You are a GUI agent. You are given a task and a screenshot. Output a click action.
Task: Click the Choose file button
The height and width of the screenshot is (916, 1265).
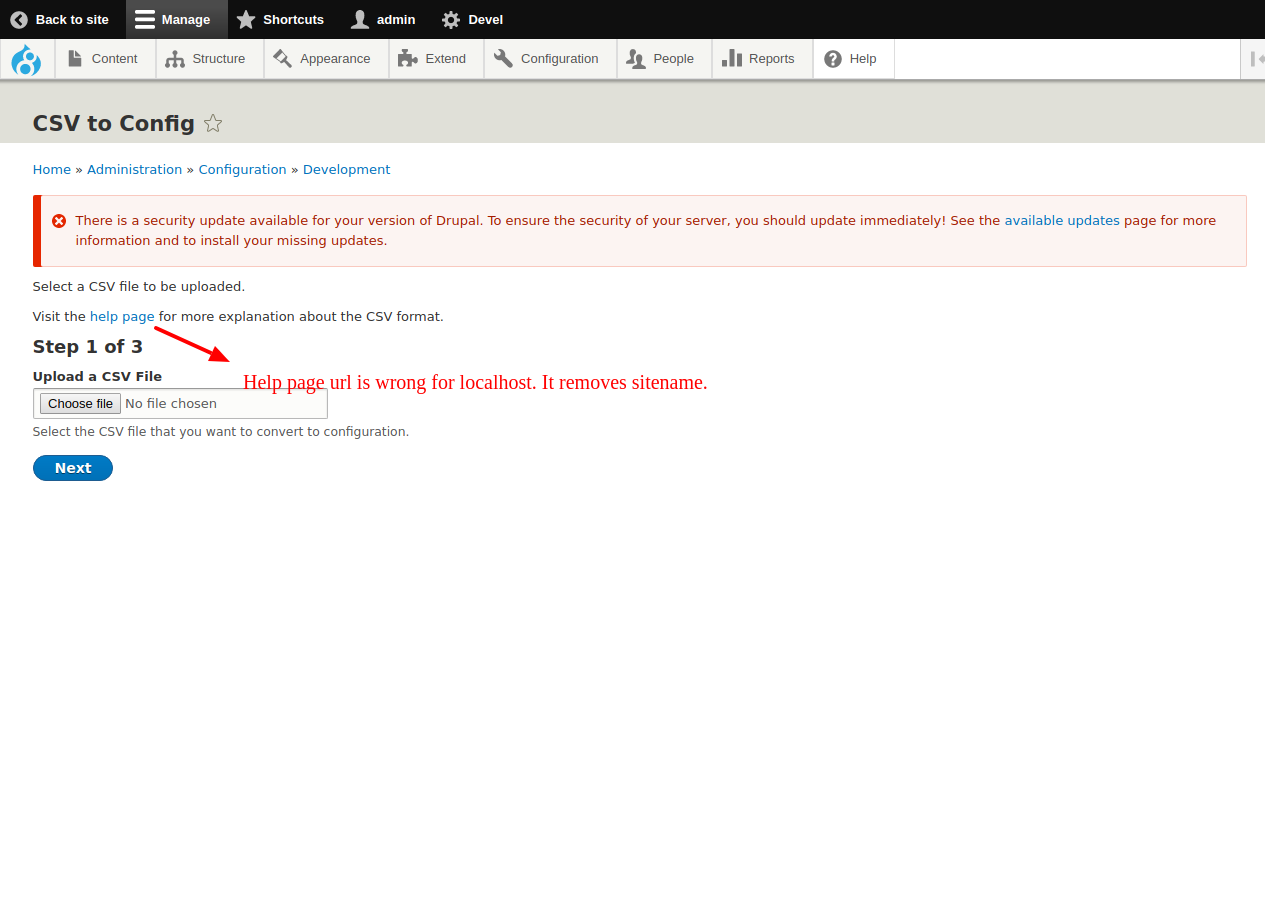point(80,403)
